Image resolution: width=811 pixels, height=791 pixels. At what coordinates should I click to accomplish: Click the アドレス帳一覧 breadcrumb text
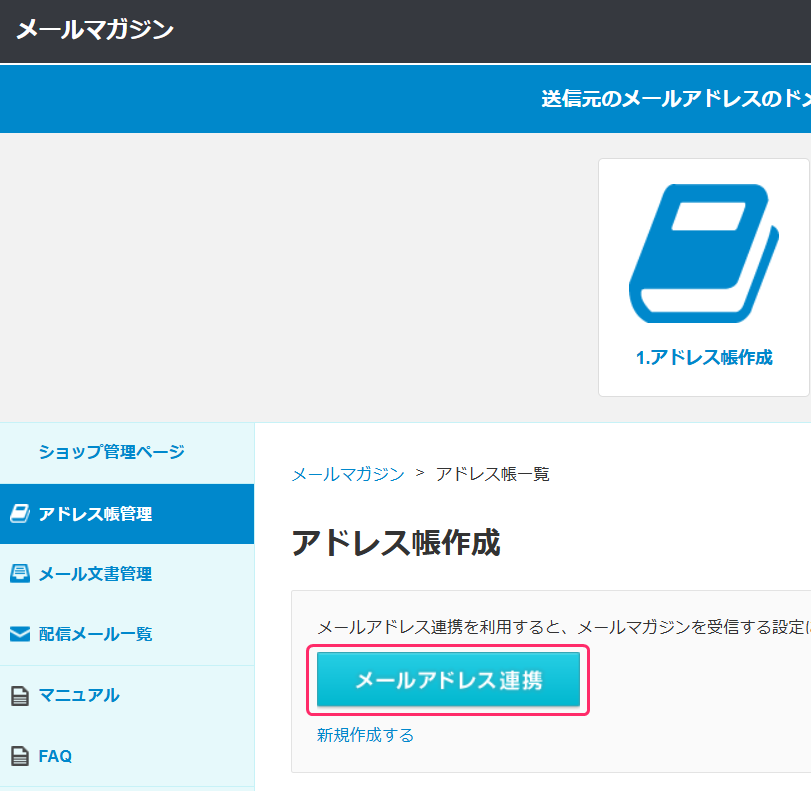(x=492, y=474)
